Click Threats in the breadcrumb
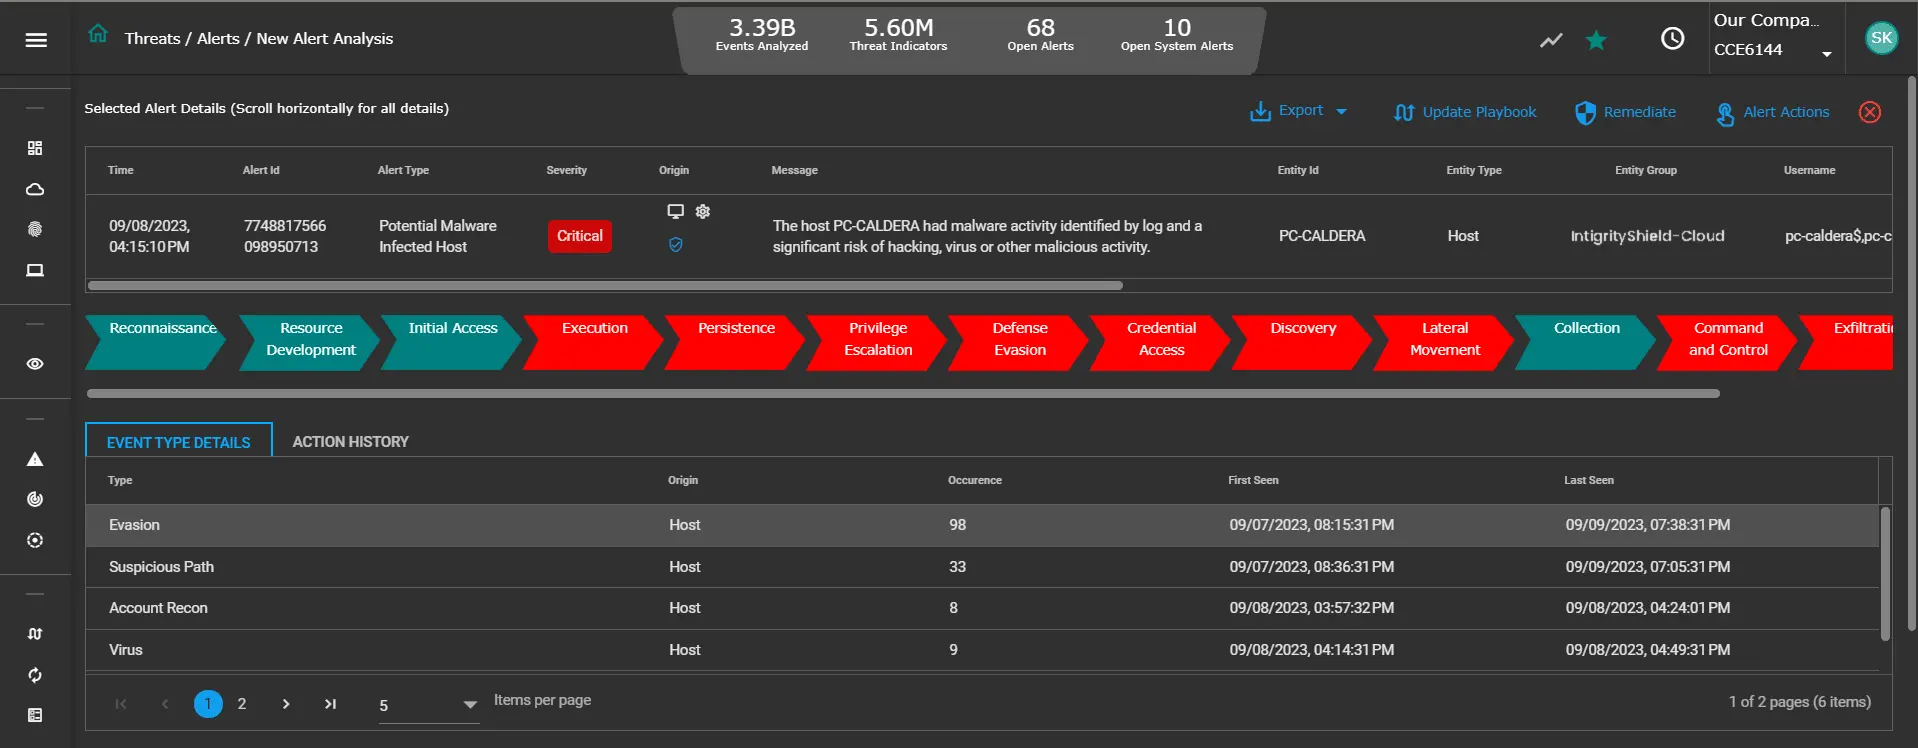1918x748 pixels. [x=153, y=38]
